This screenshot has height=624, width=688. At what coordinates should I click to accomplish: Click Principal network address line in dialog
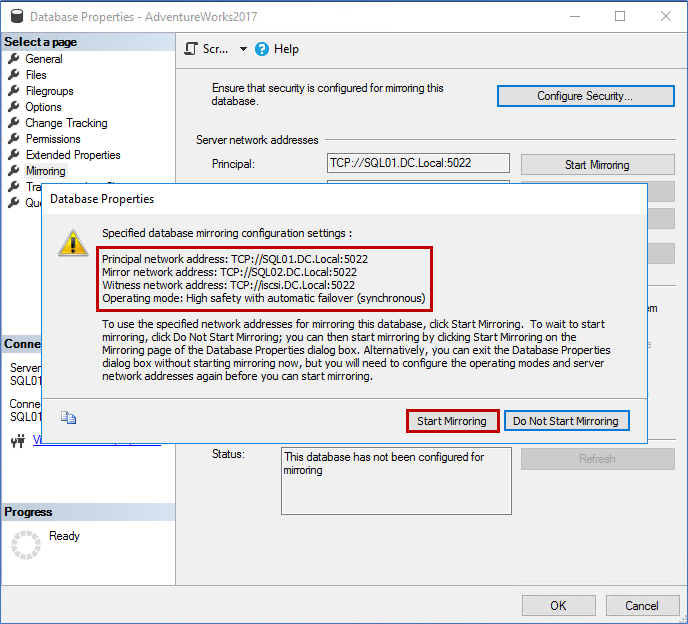[235, 259]
